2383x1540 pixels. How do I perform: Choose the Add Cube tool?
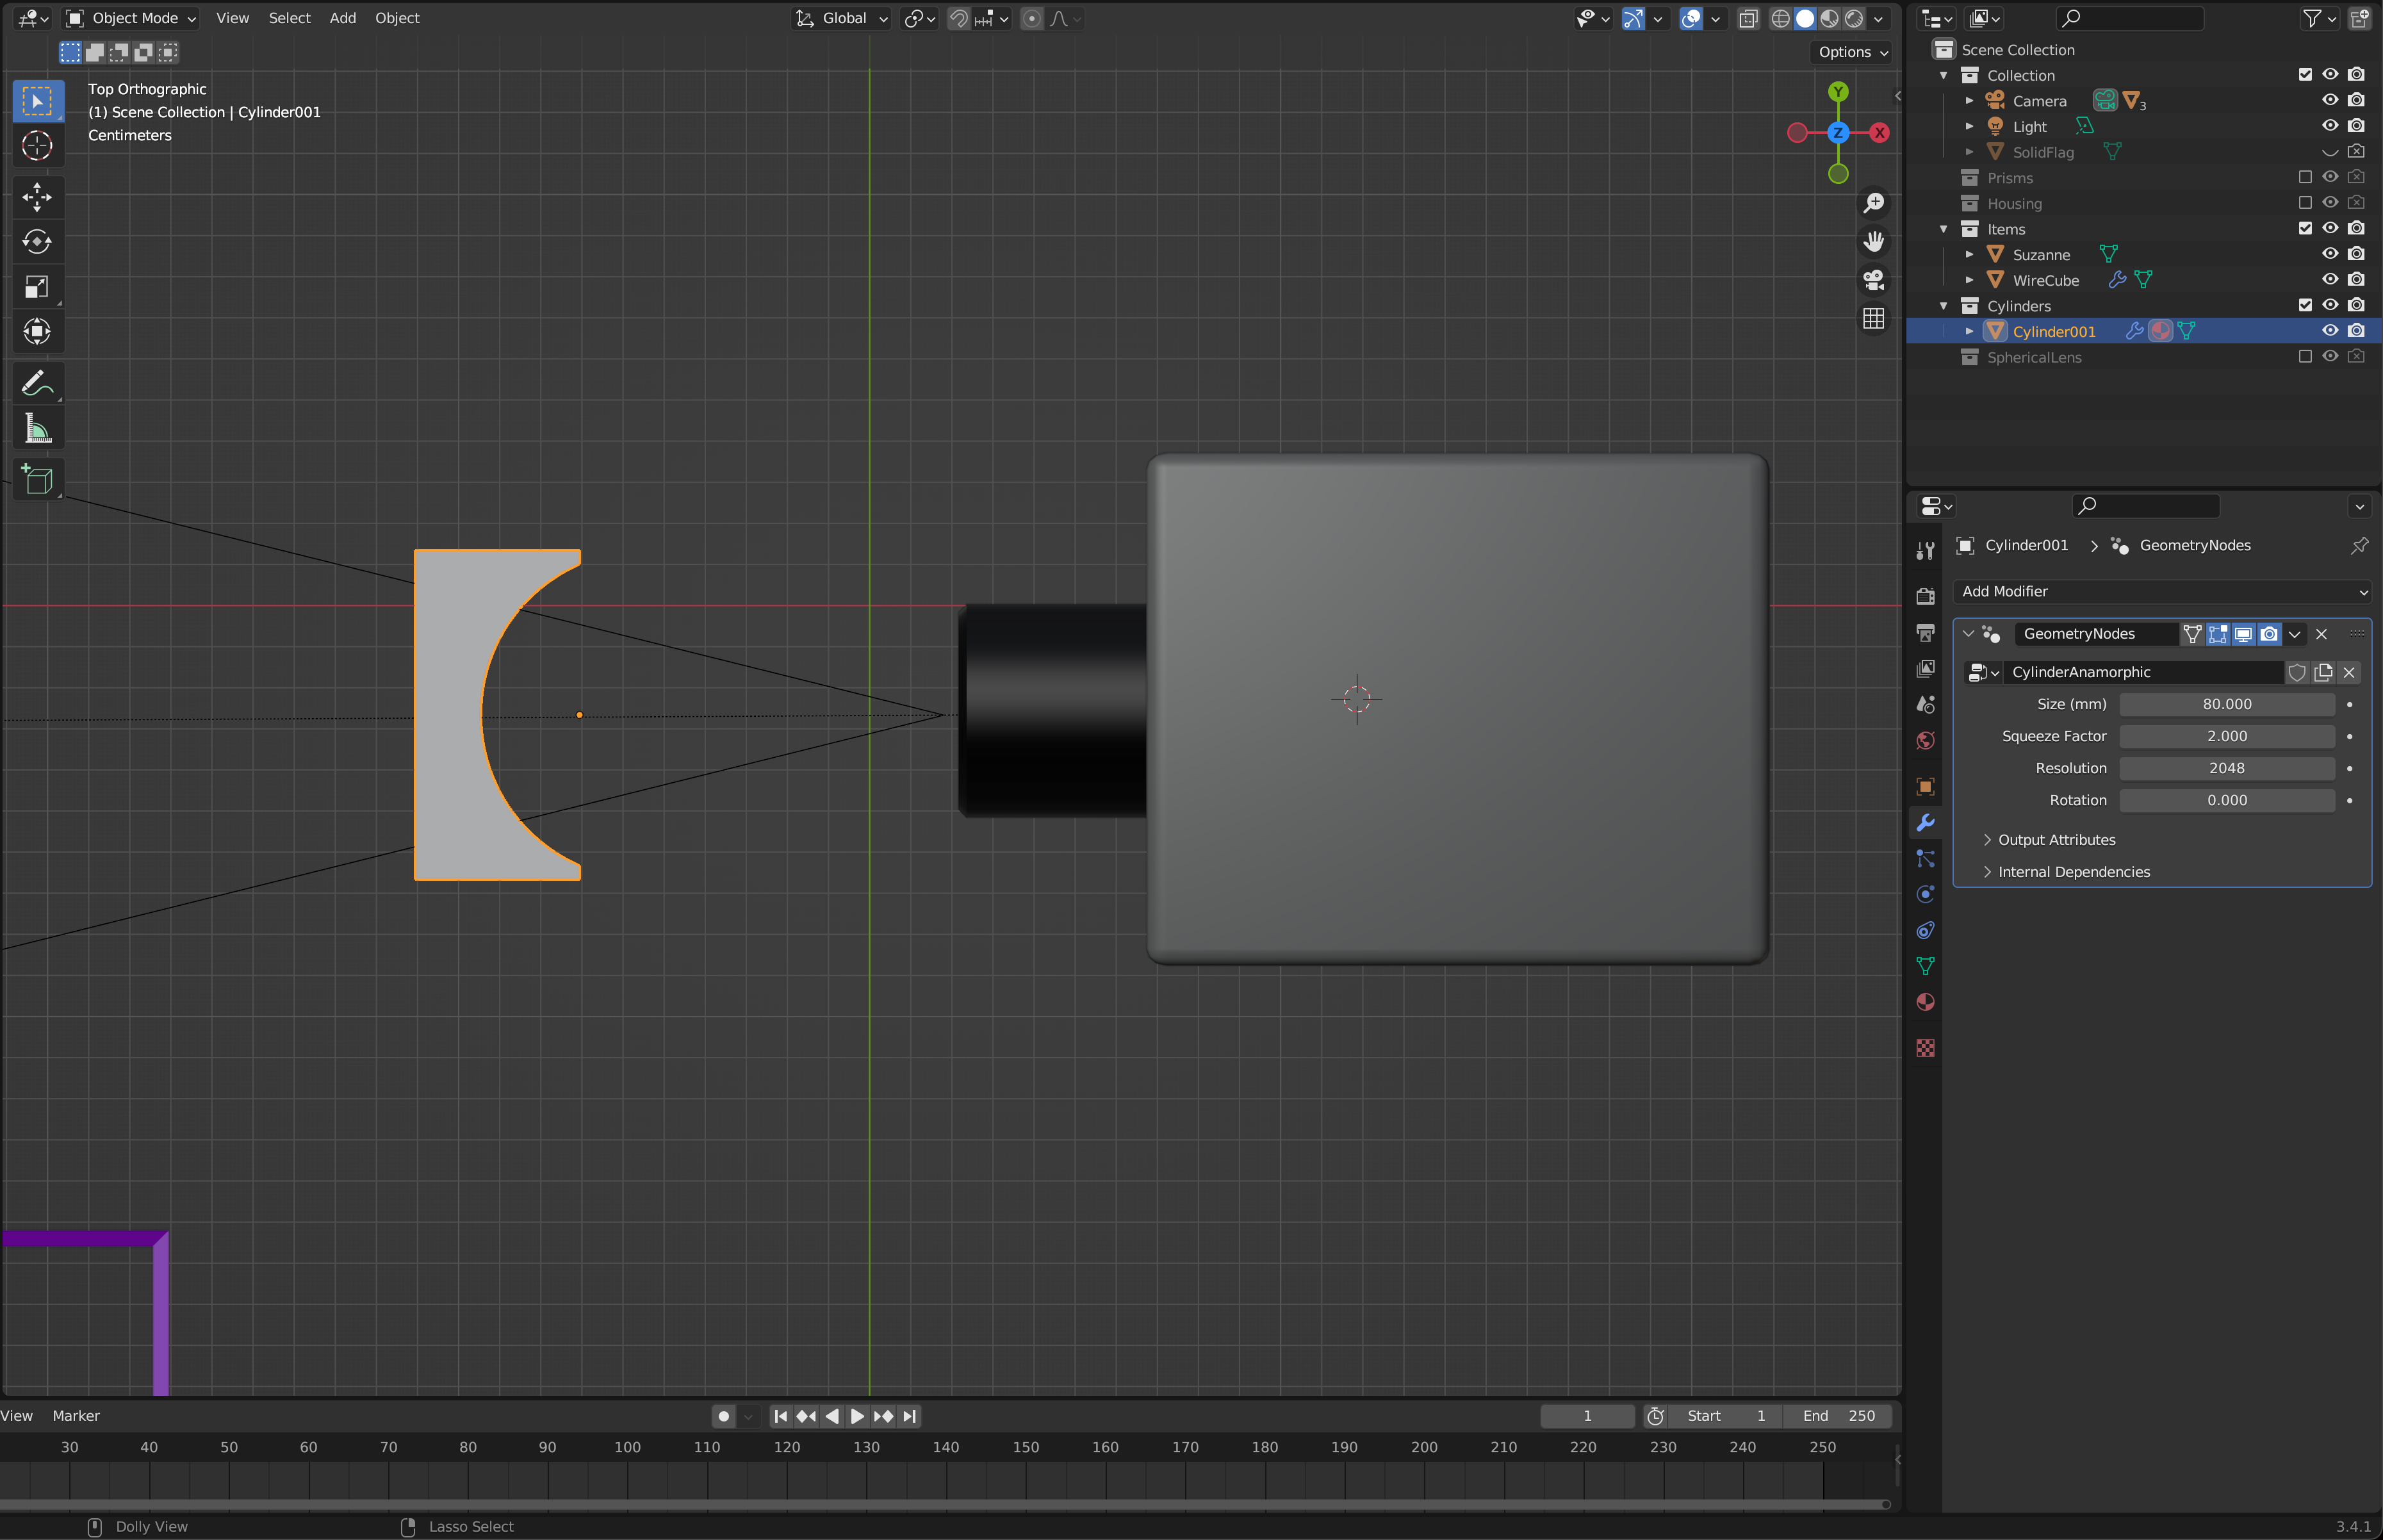tap(37, 480)
